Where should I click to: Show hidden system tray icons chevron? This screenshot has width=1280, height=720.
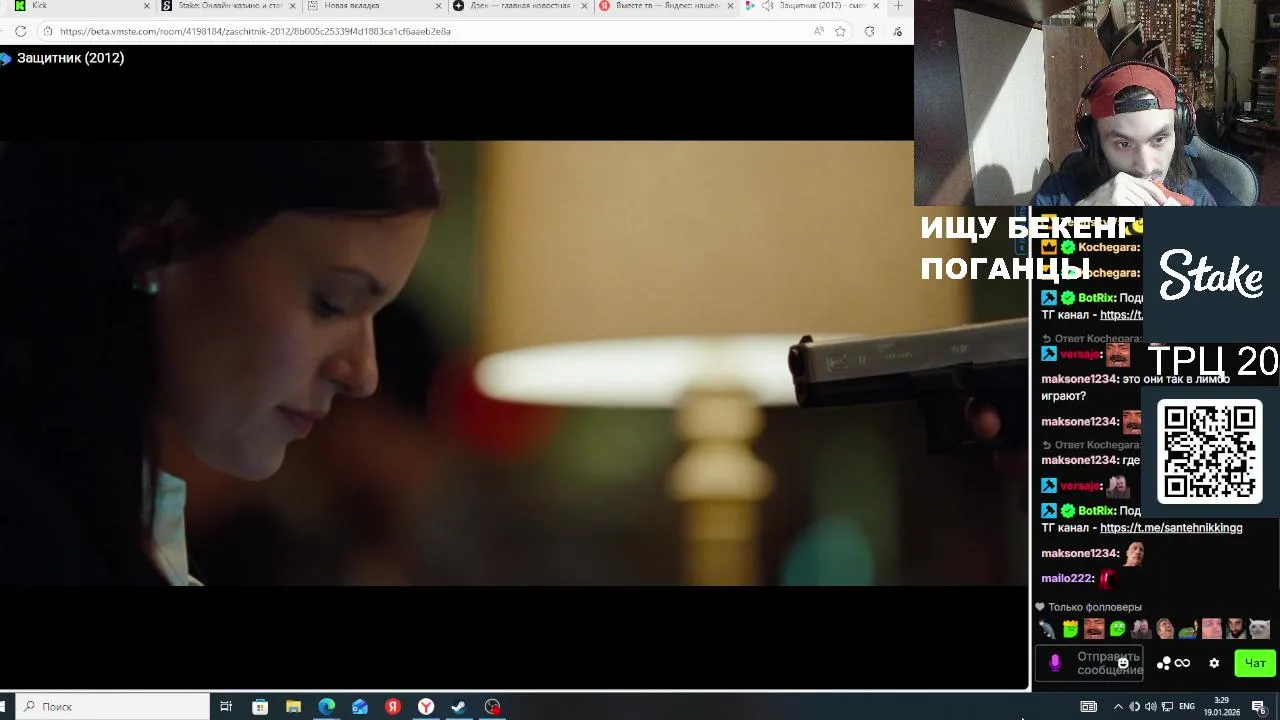click(x=1118, y=707)
